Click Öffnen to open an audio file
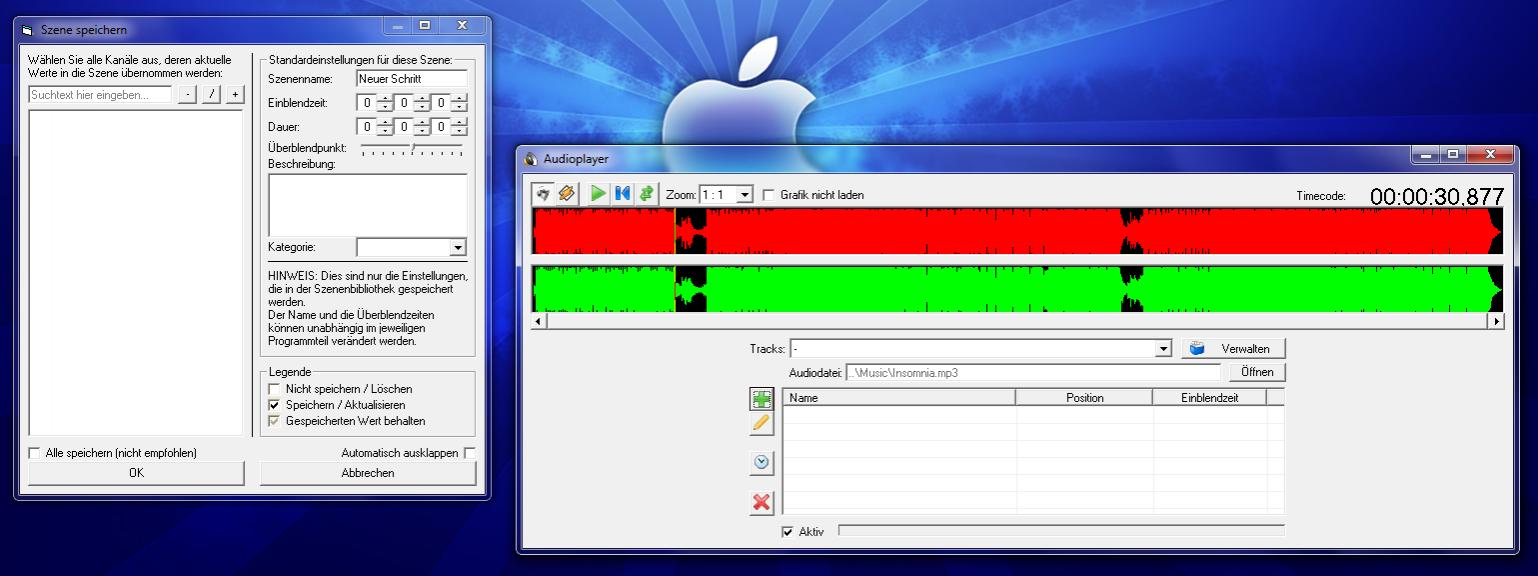Viewport: 1538px width, 576px height. click(1257, 372)
